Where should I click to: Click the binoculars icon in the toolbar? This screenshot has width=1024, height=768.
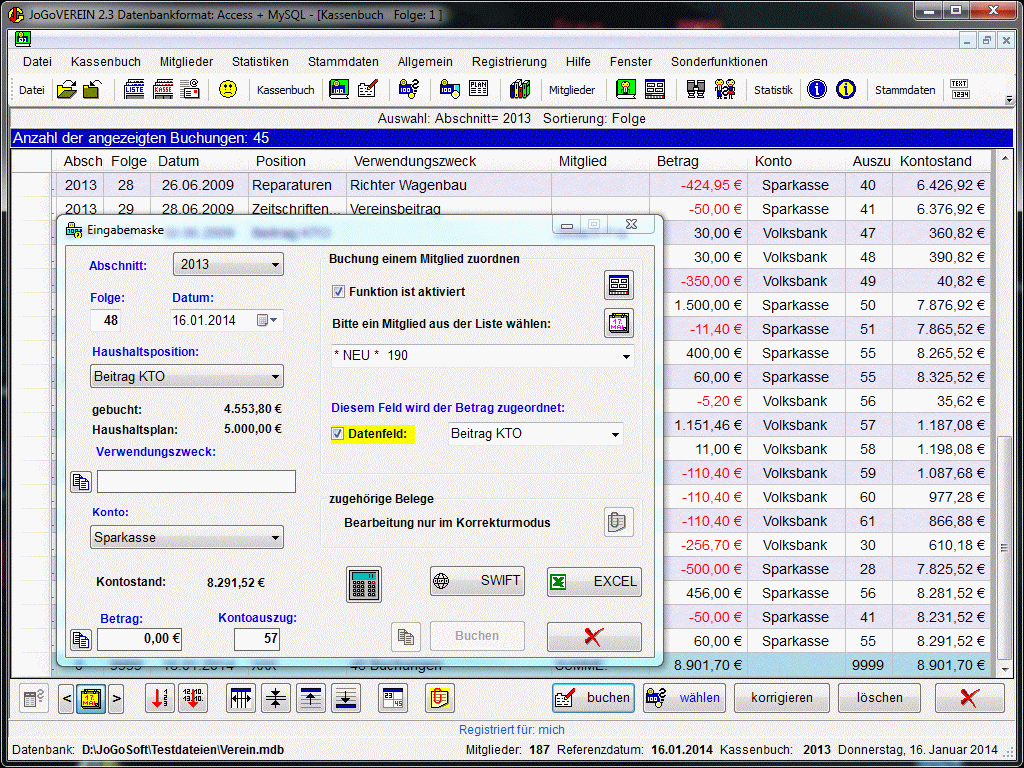coord(696,89)
